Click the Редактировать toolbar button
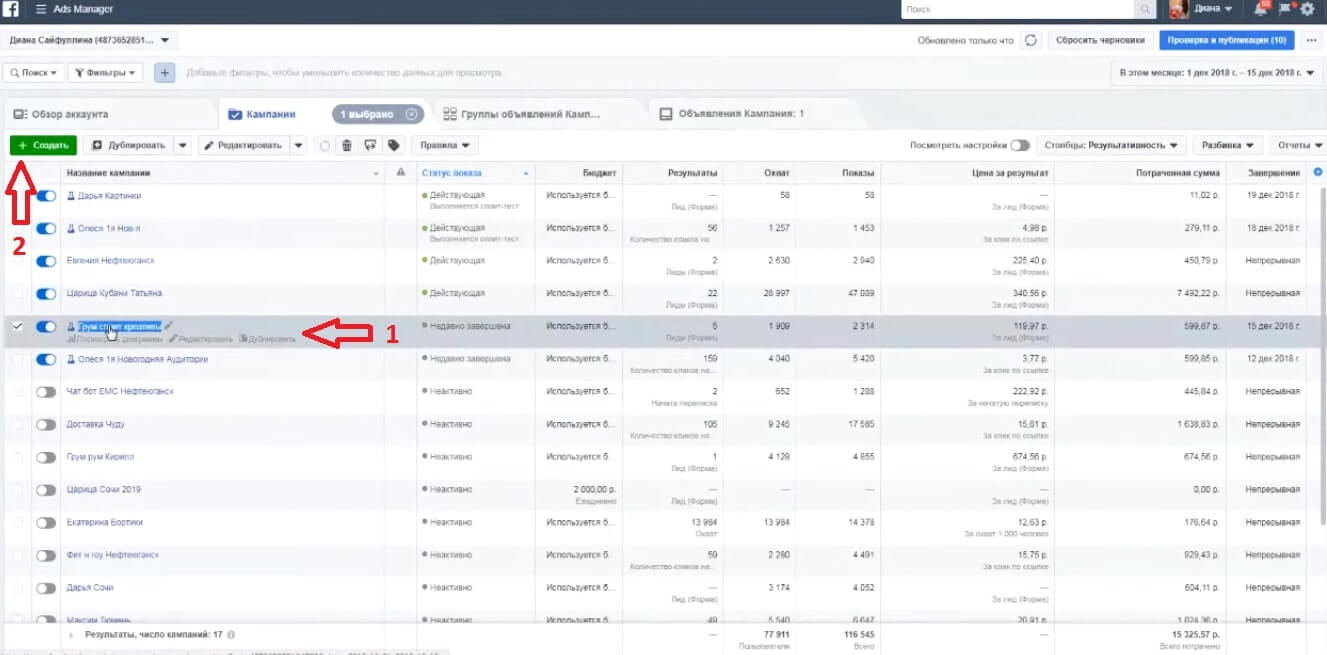Screen dimensions: 1327x655 point(245,145)
